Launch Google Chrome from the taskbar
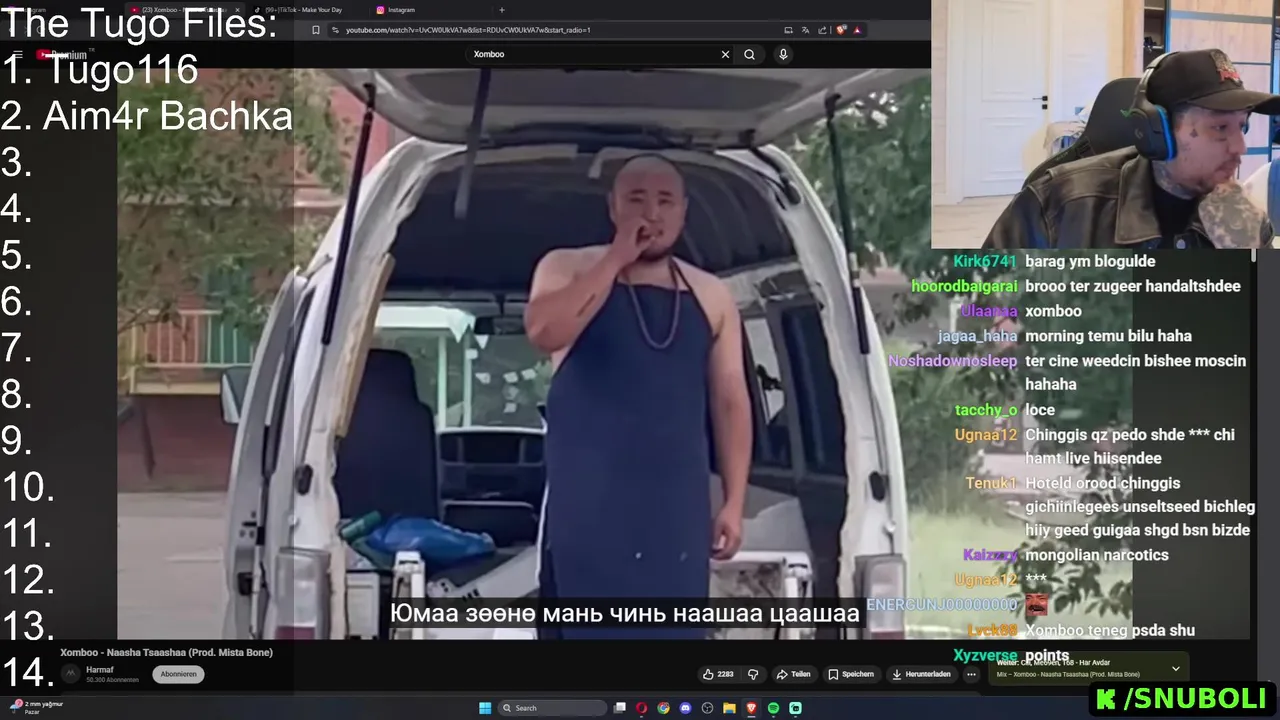Viewport: 1280px width, 720px height. [664, 708]
